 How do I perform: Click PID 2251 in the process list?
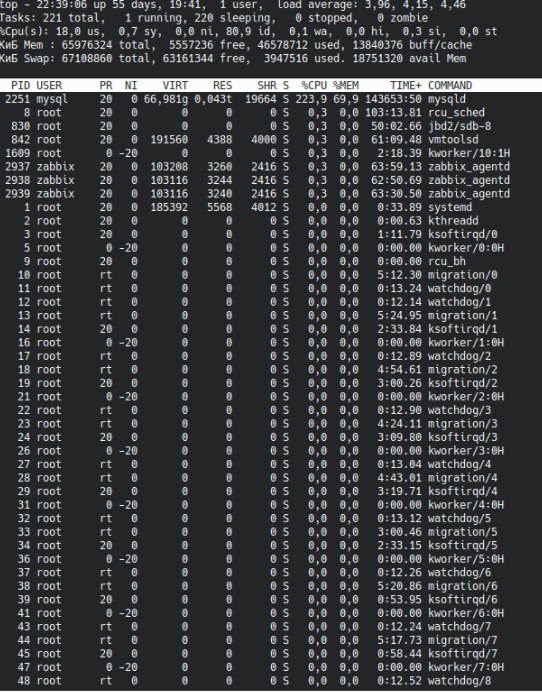(x=18, y=99)
